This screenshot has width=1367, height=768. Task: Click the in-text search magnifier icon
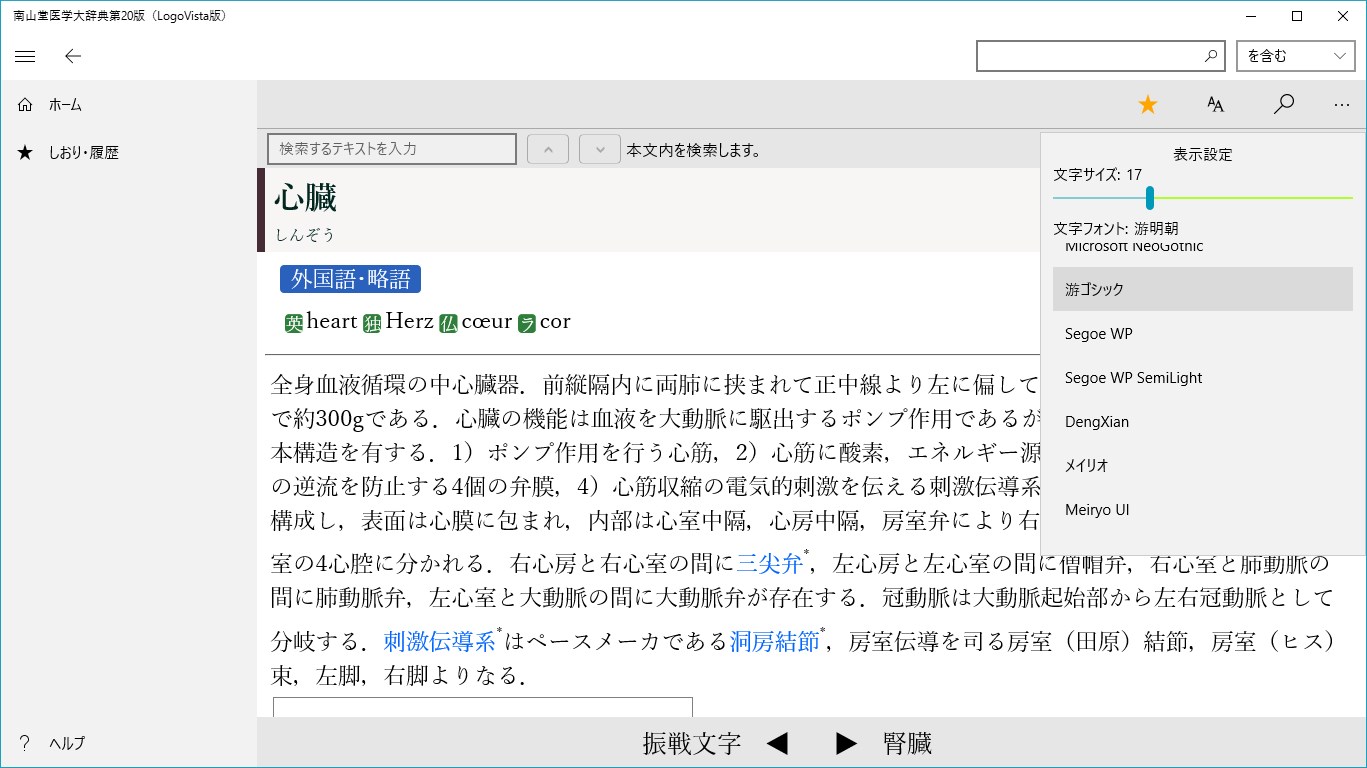[x=1284, y=104]
